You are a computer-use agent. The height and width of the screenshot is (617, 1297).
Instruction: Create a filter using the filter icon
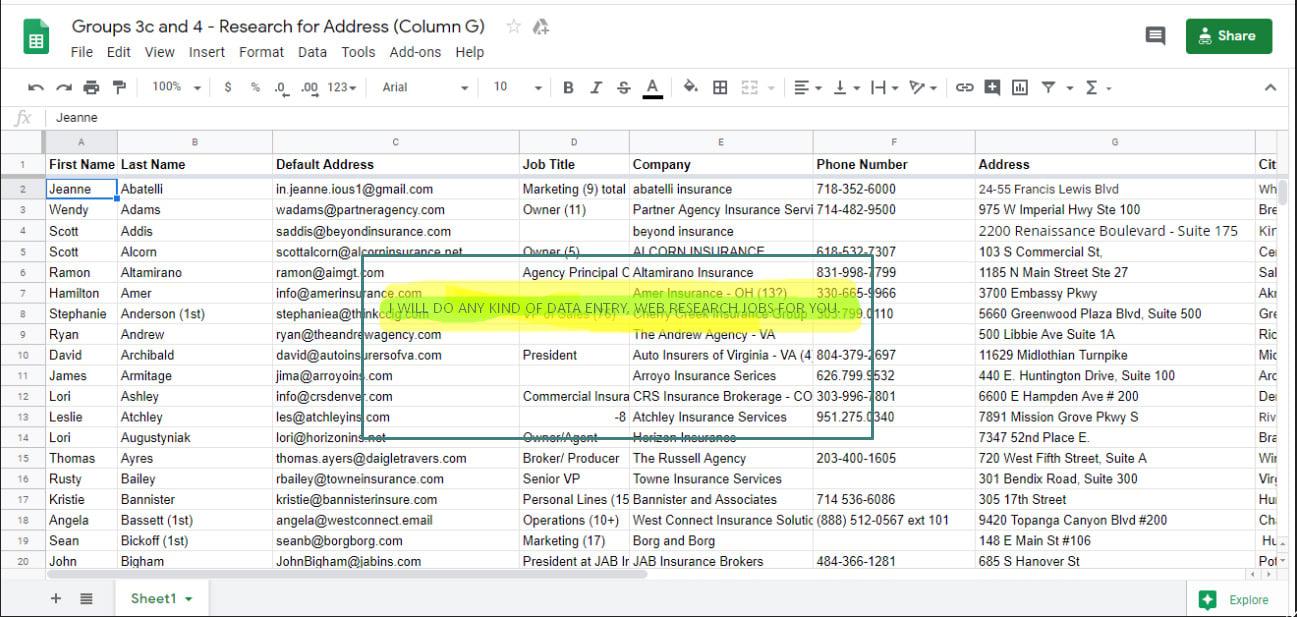click(1049, 87)
